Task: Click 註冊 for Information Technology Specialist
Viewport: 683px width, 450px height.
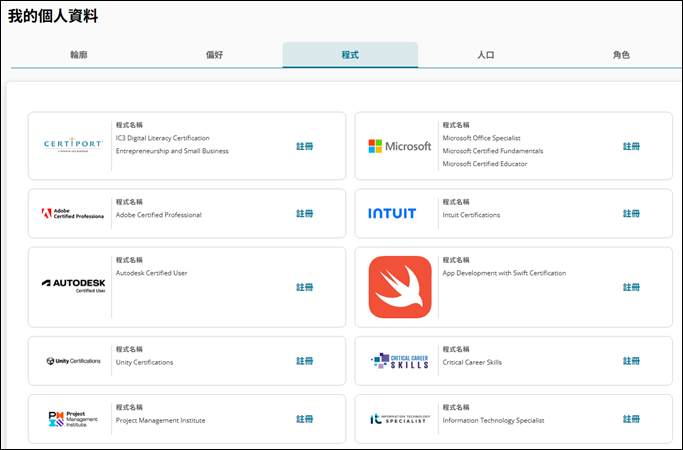Action: pos(631,419)
